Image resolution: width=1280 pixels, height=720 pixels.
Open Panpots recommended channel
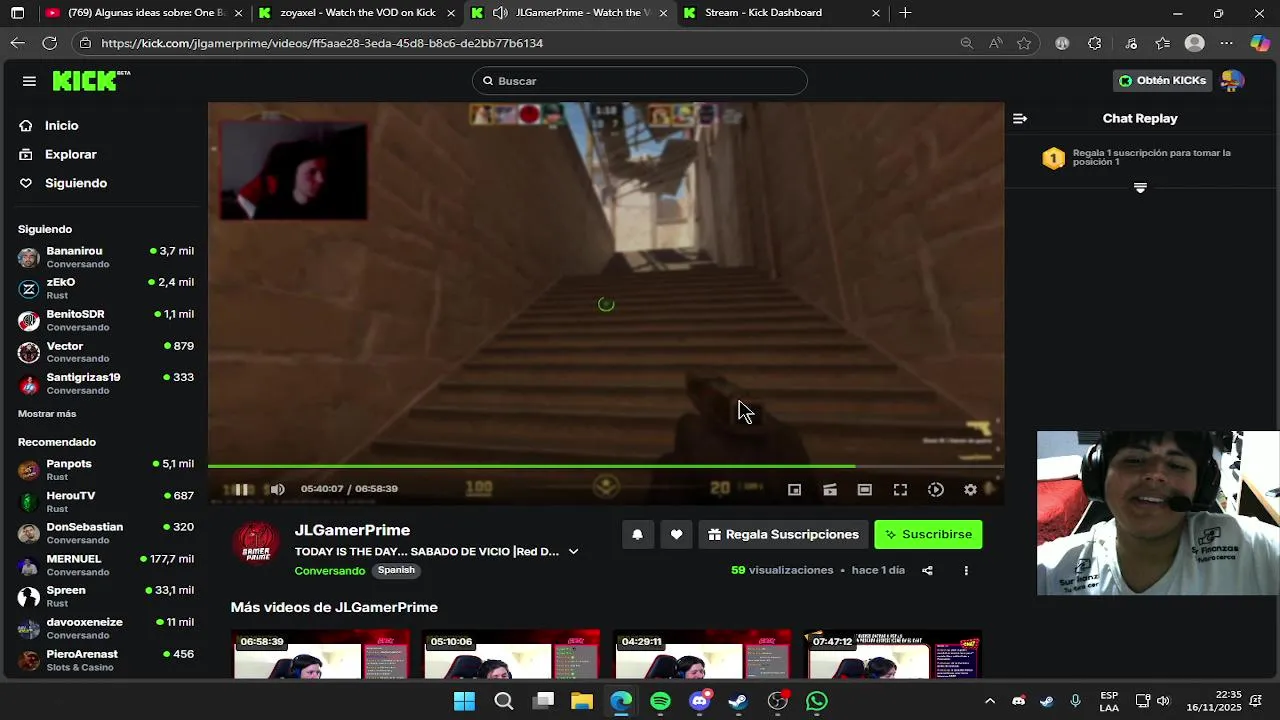click(105, 470)
